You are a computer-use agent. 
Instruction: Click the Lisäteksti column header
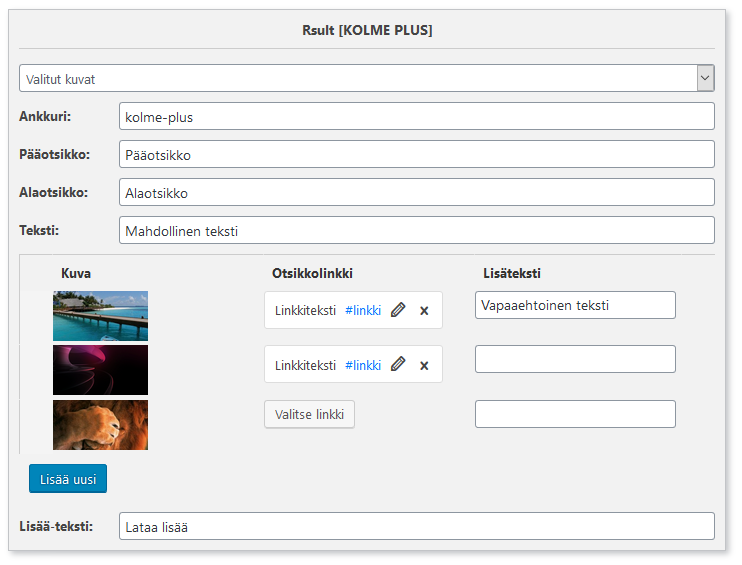coord(512,274)
